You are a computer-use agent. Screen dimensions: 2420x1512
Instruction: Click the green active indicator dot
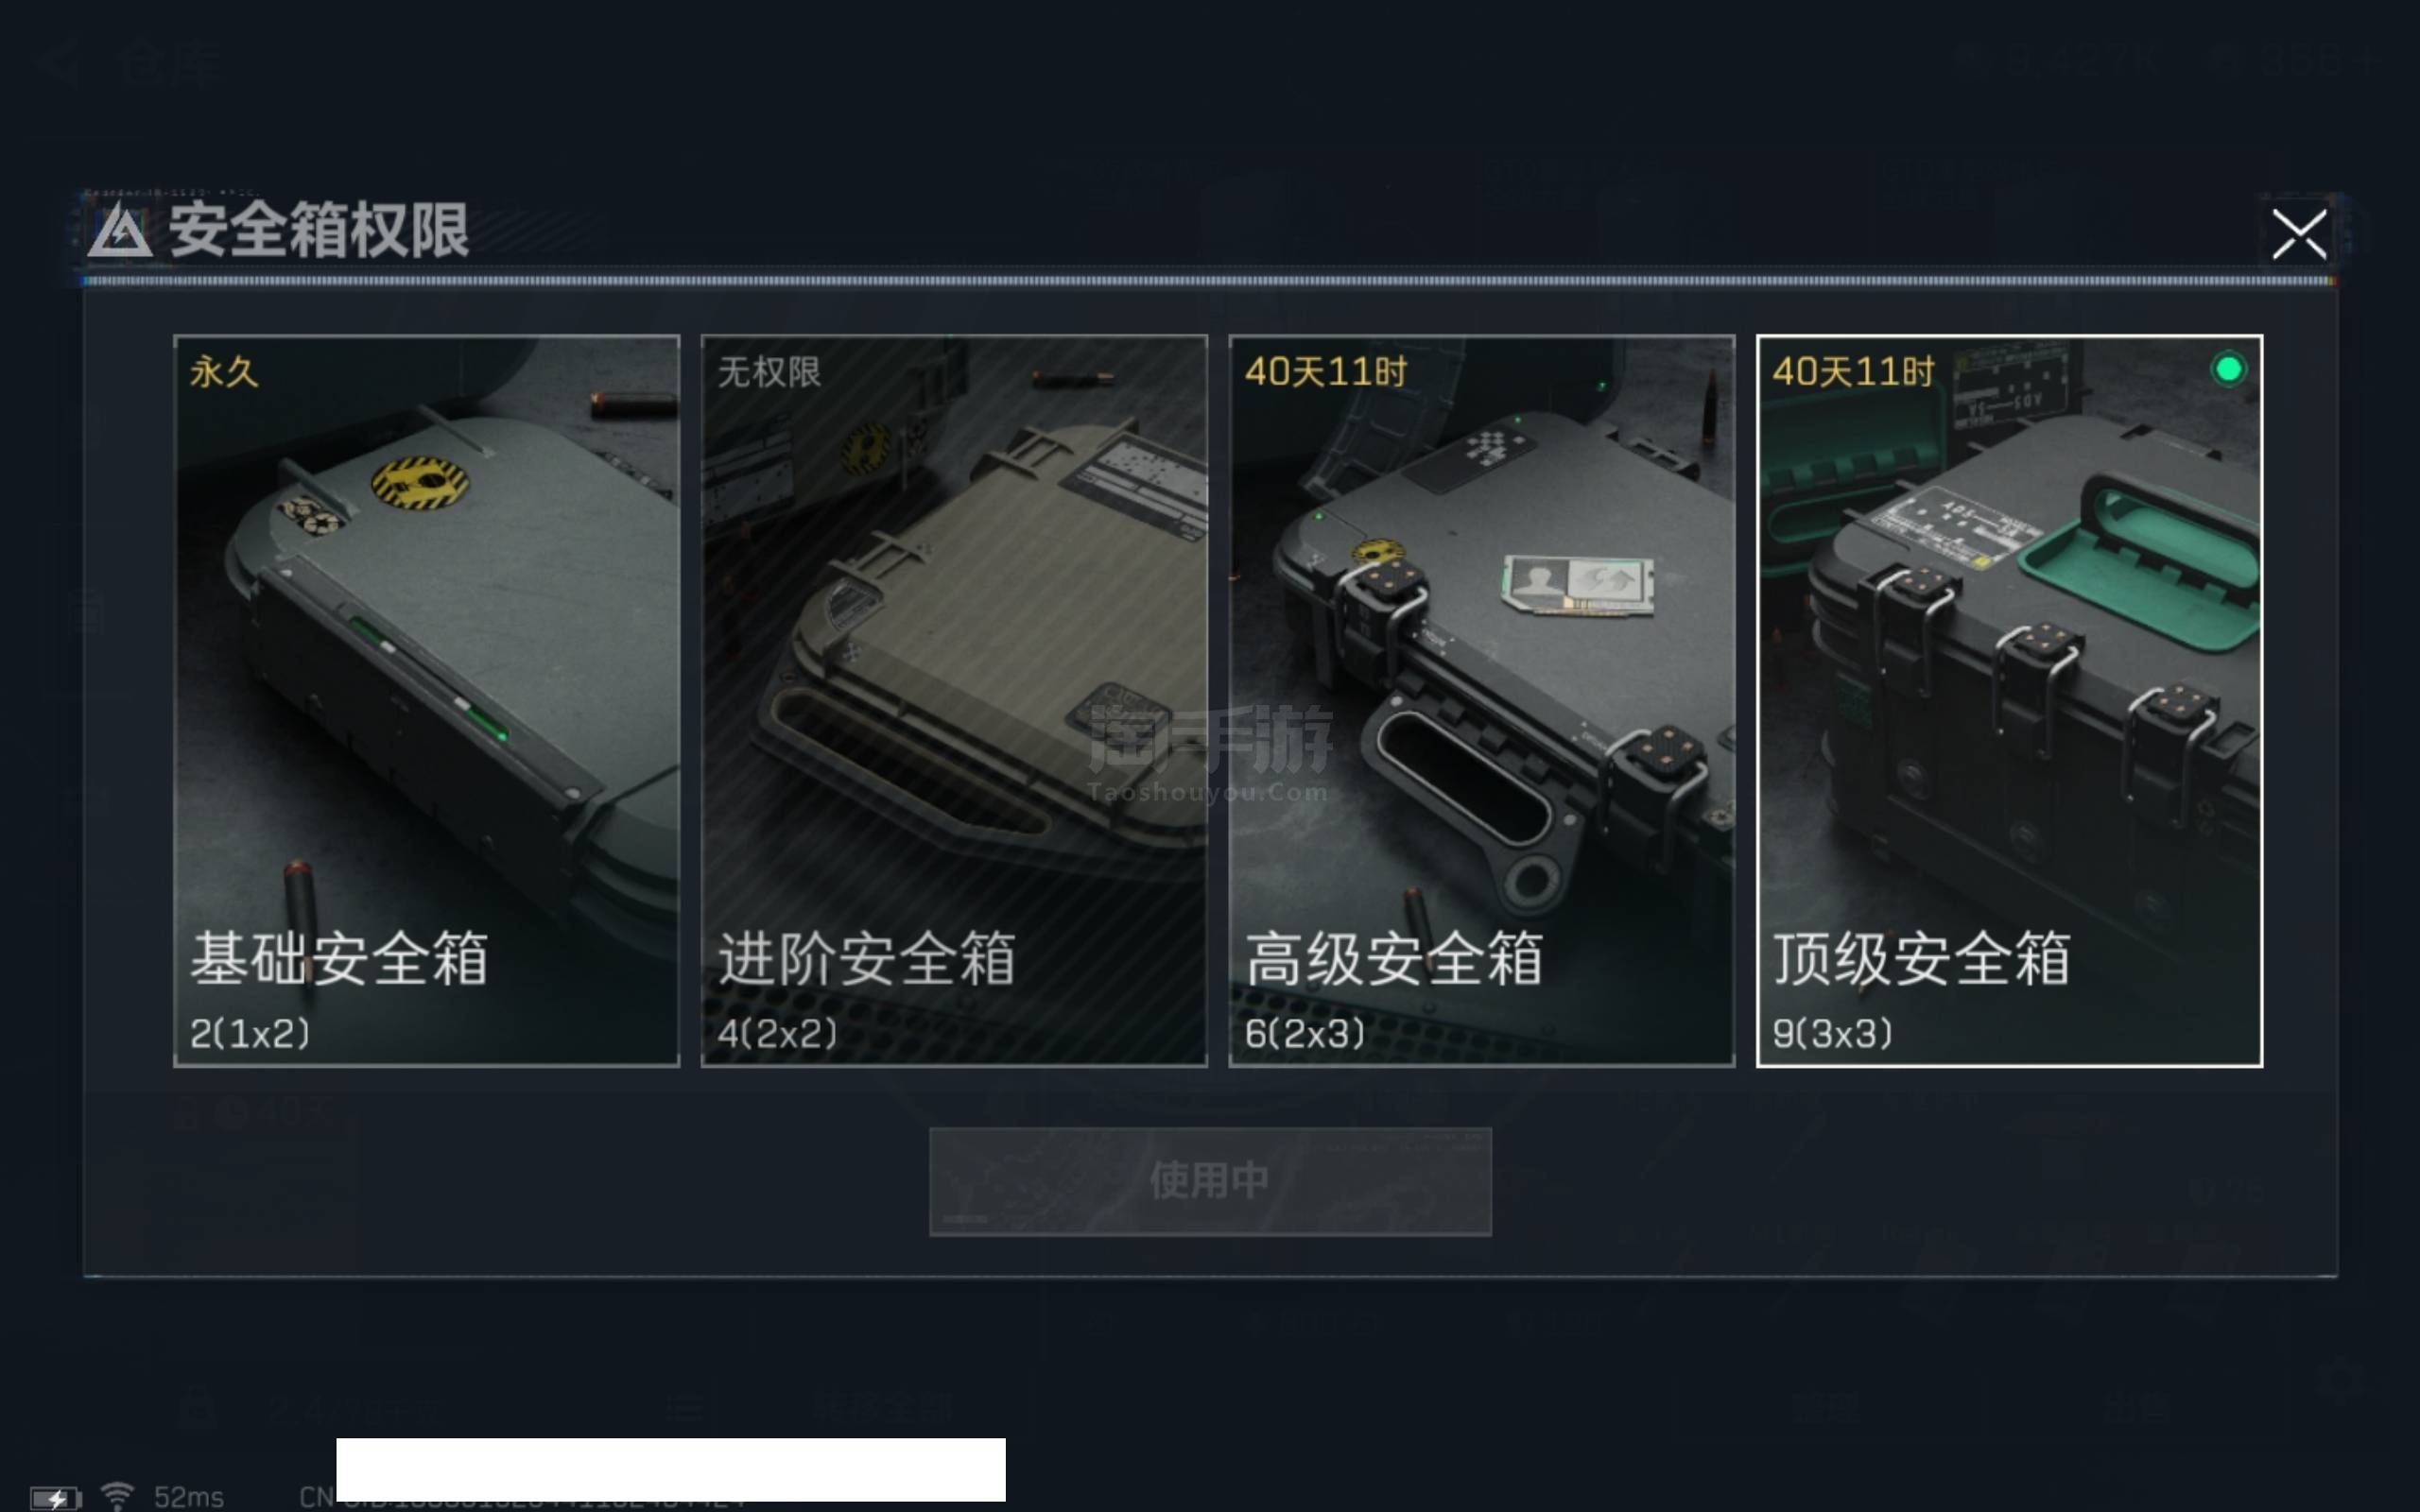tap(2228, 369)
